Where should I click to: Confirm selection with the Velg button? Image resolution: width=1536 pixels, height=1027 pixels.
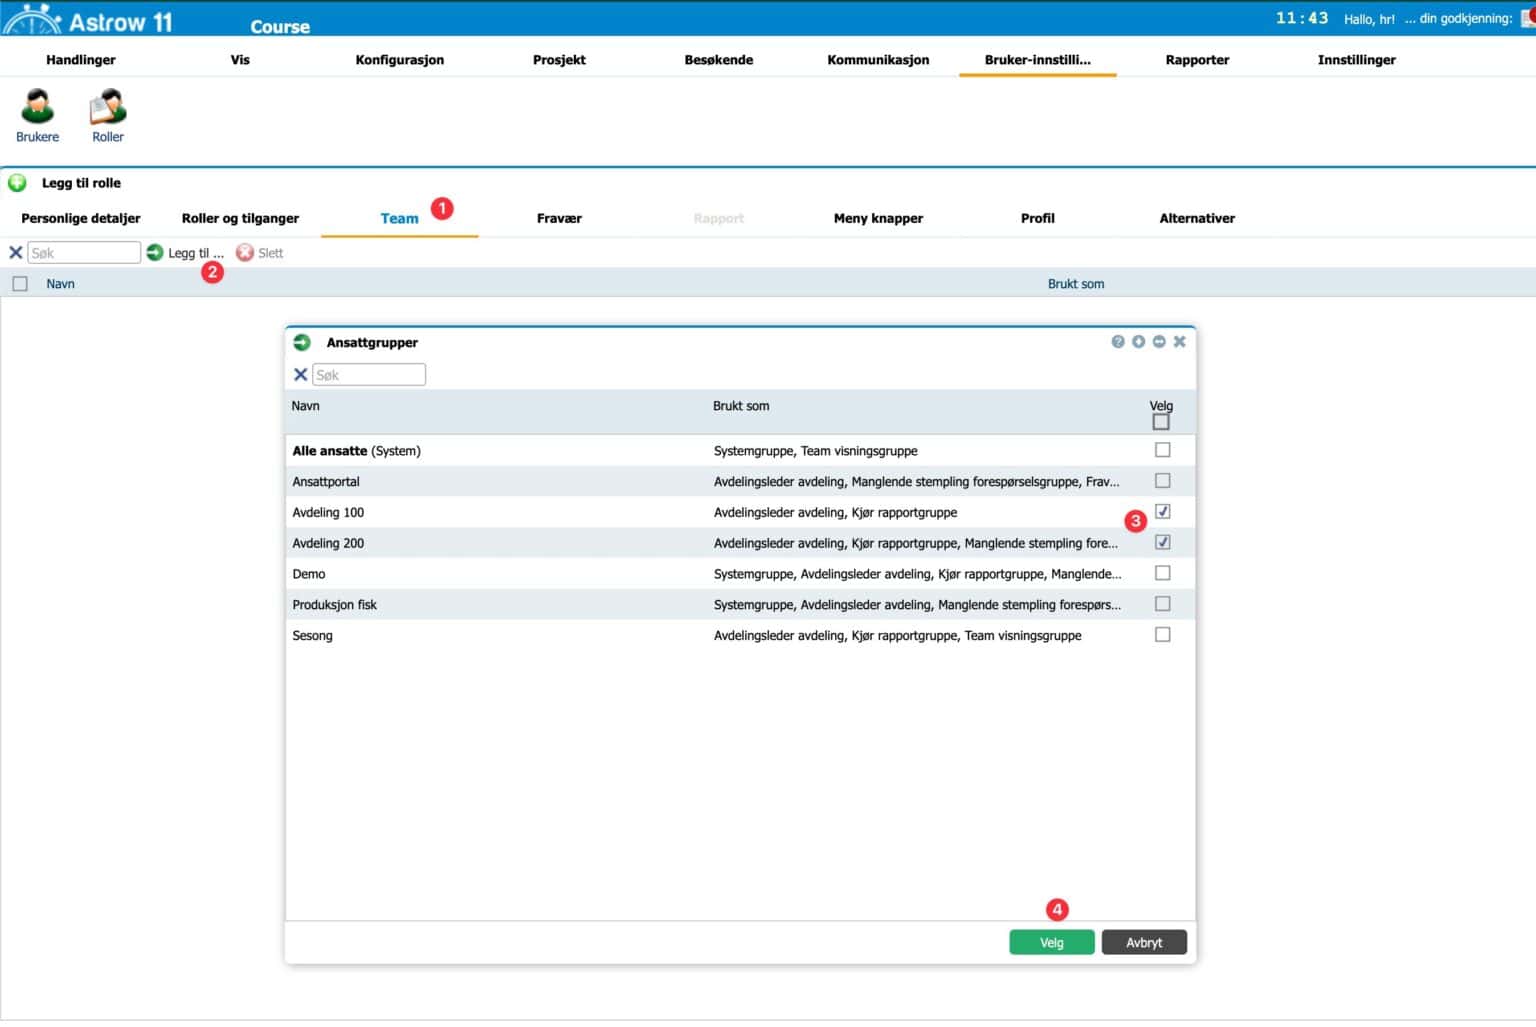tap(1051, 941)
